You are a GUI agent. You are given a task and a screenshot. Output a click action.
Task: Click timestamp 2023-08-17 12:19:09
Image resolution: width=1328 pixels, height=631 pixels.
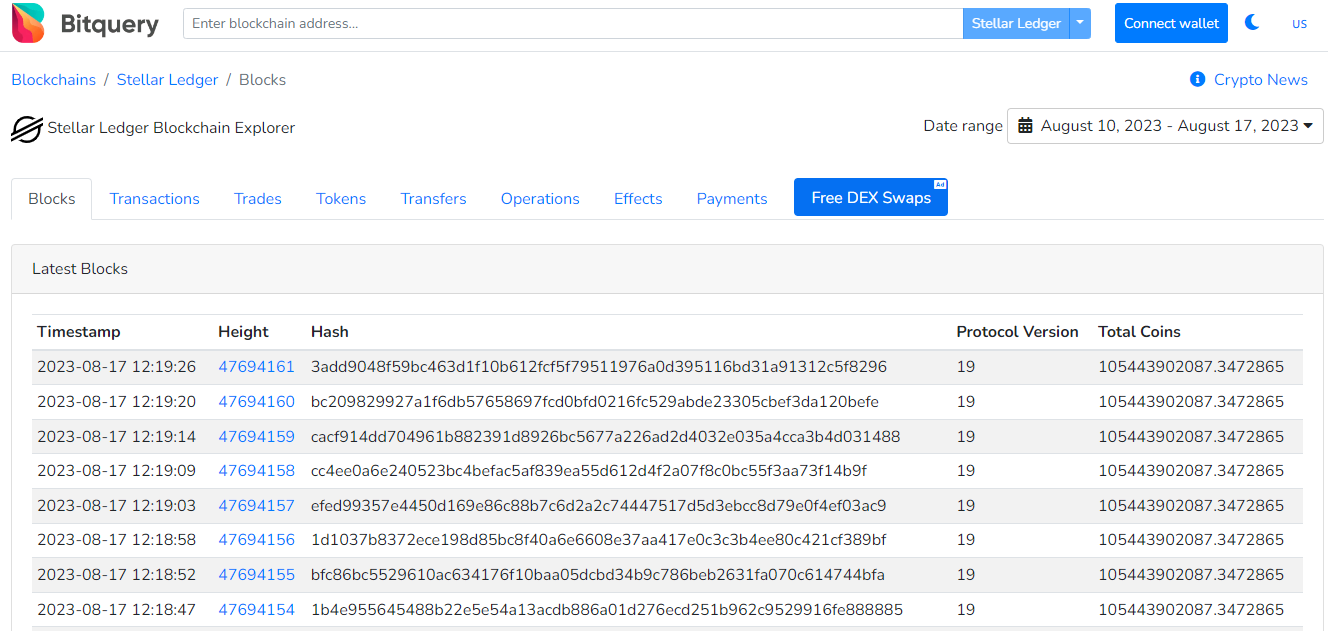(117, 471)
